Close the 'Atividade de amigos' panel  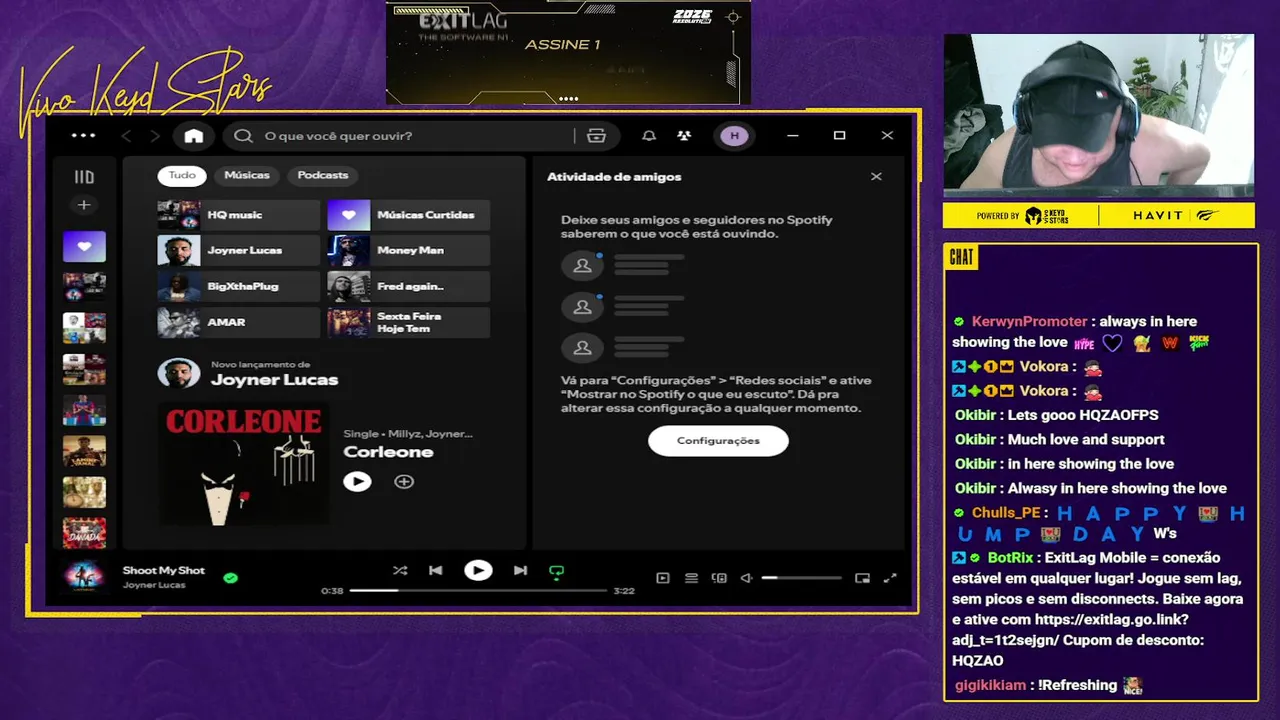pyautogui.click(x=876, y=177)
